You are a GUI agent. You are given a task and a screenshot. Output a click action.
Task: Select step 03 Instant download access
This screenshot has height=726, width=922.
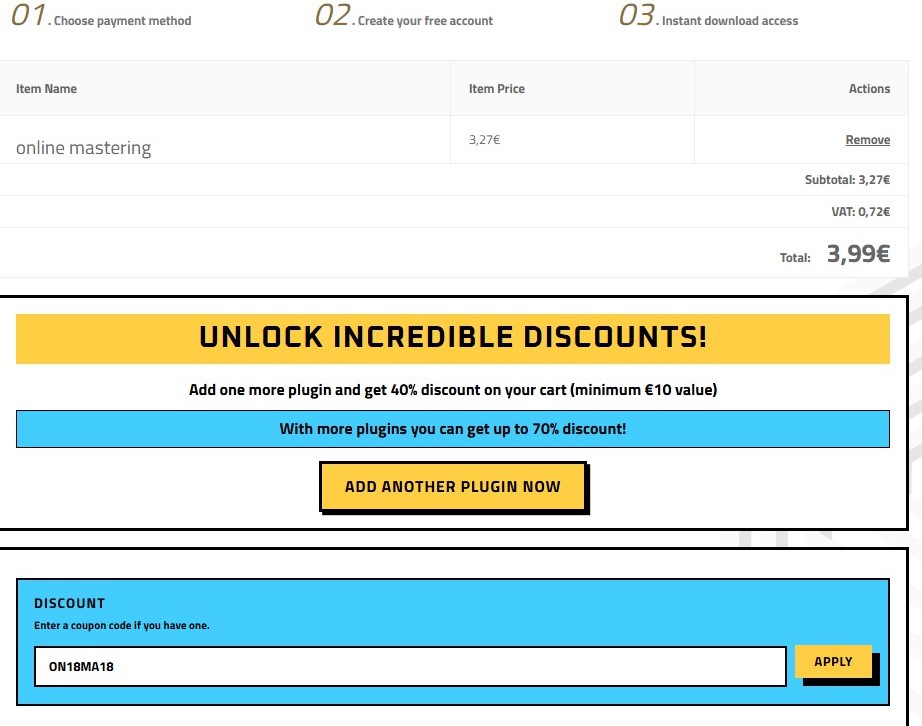pos(708,18)
